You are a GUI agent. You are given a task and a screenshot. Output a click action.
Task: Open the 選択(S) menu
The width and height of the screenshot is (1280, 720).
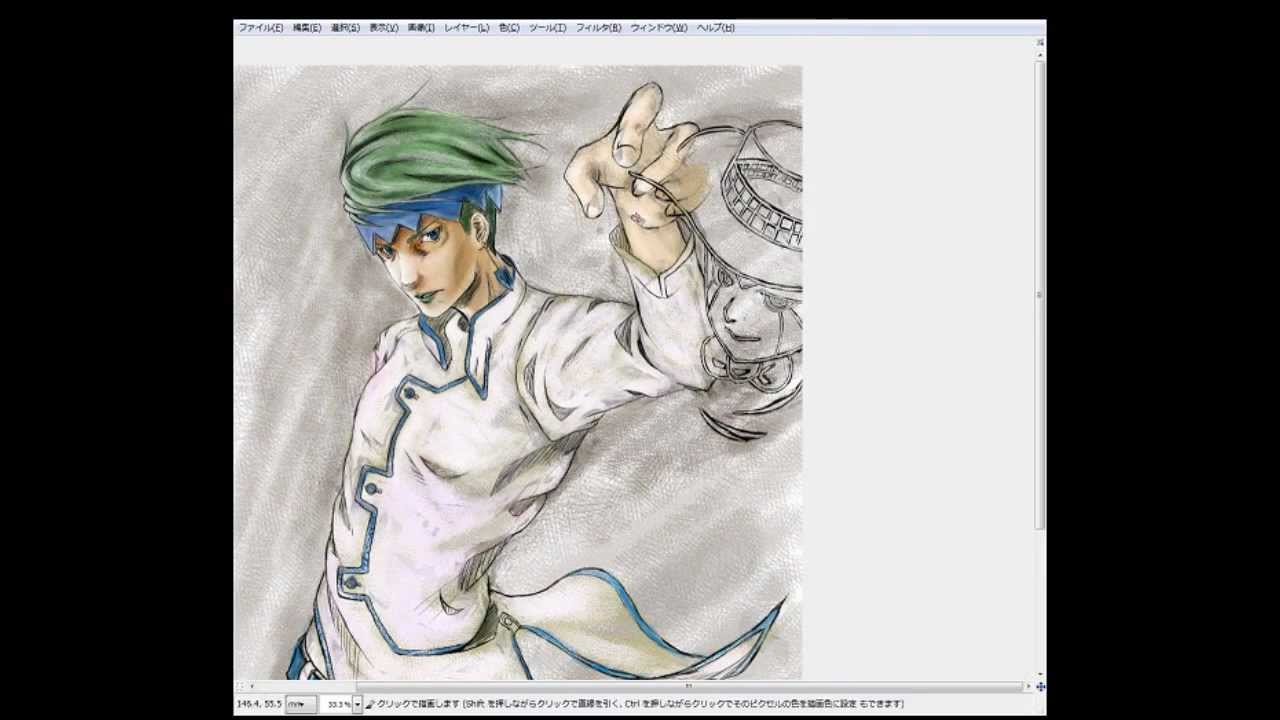pos(345,28)
